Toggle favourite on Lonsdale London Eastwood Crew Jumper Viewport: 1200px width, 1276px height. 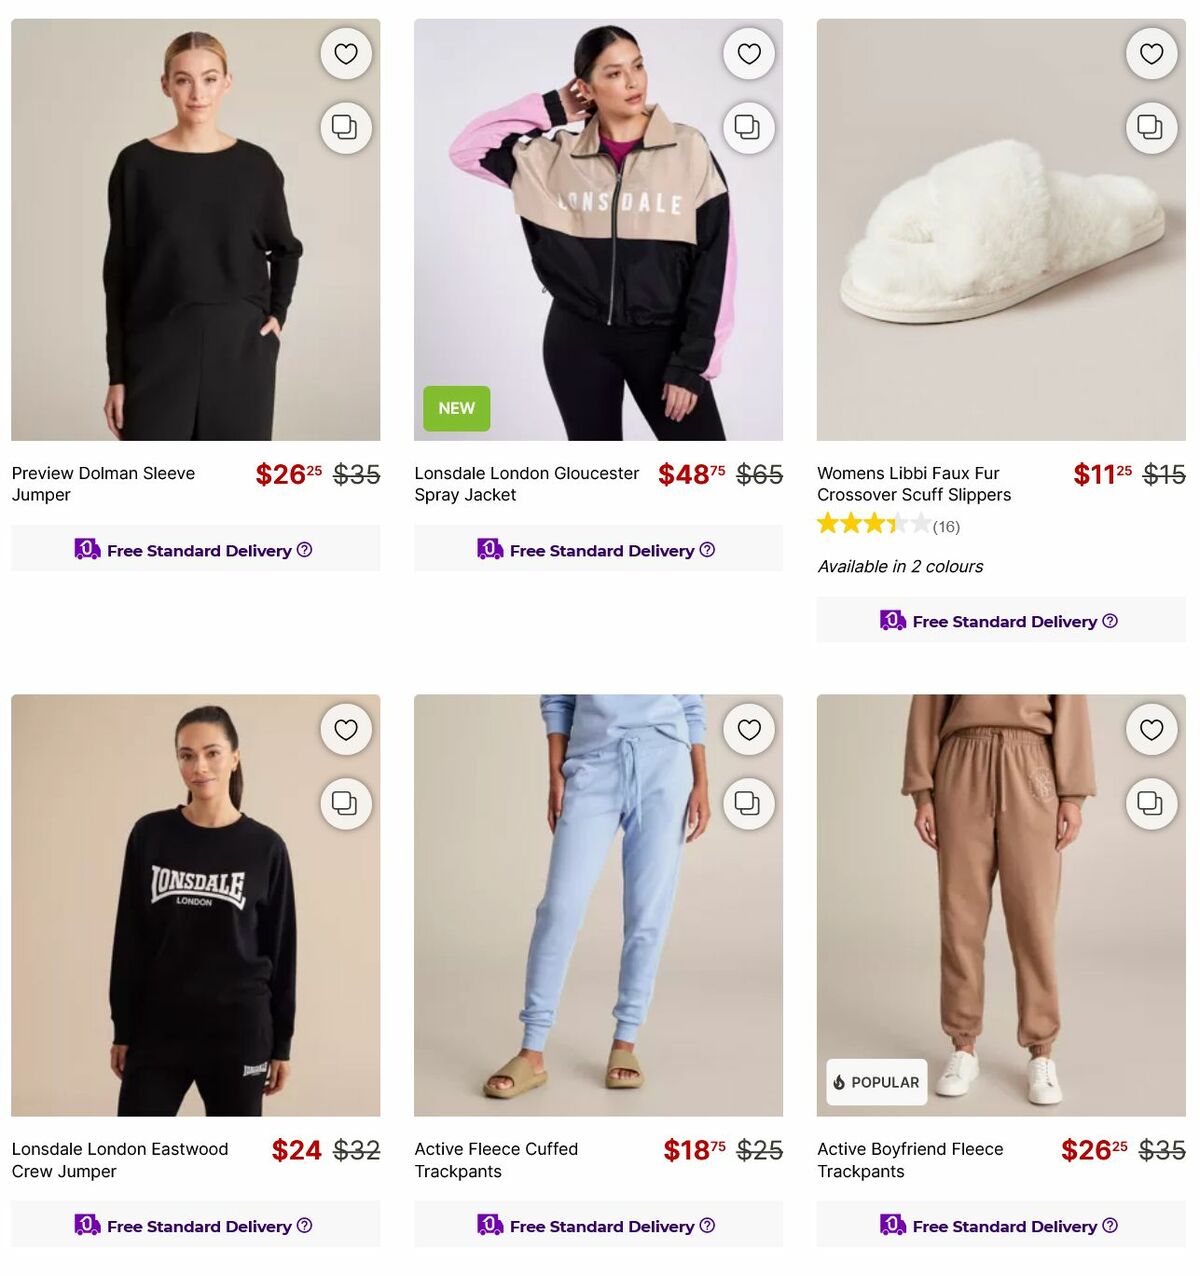click(x=346, y=730)
